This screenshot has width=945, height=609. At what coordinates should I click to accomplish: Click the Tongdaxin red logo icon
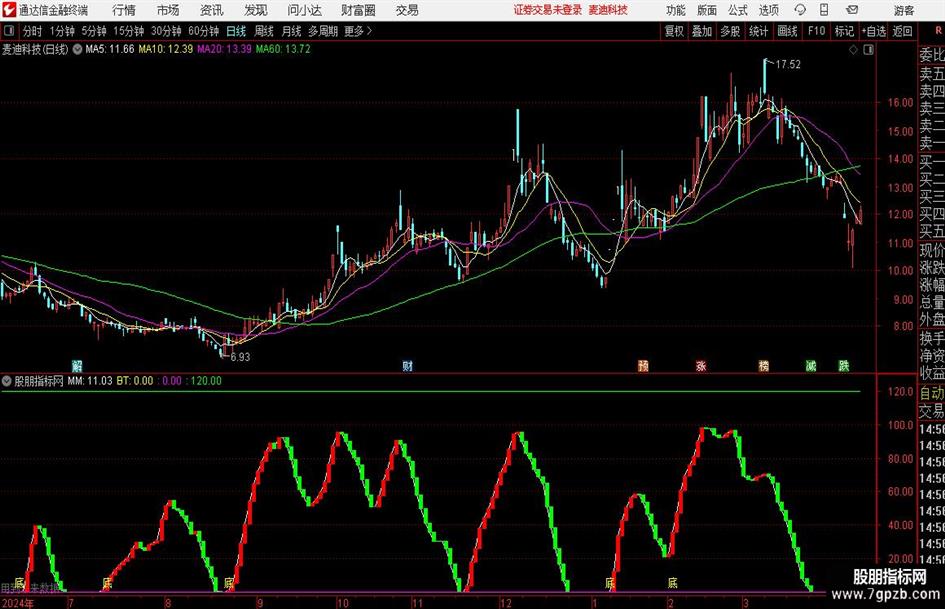point(9,10)
